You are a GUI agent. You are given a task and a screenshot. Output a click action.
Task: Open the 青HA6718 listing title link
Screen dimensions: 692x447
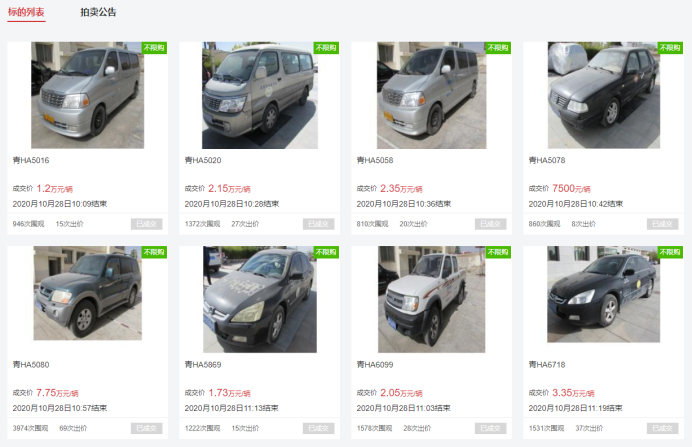(x=547, y=365)
